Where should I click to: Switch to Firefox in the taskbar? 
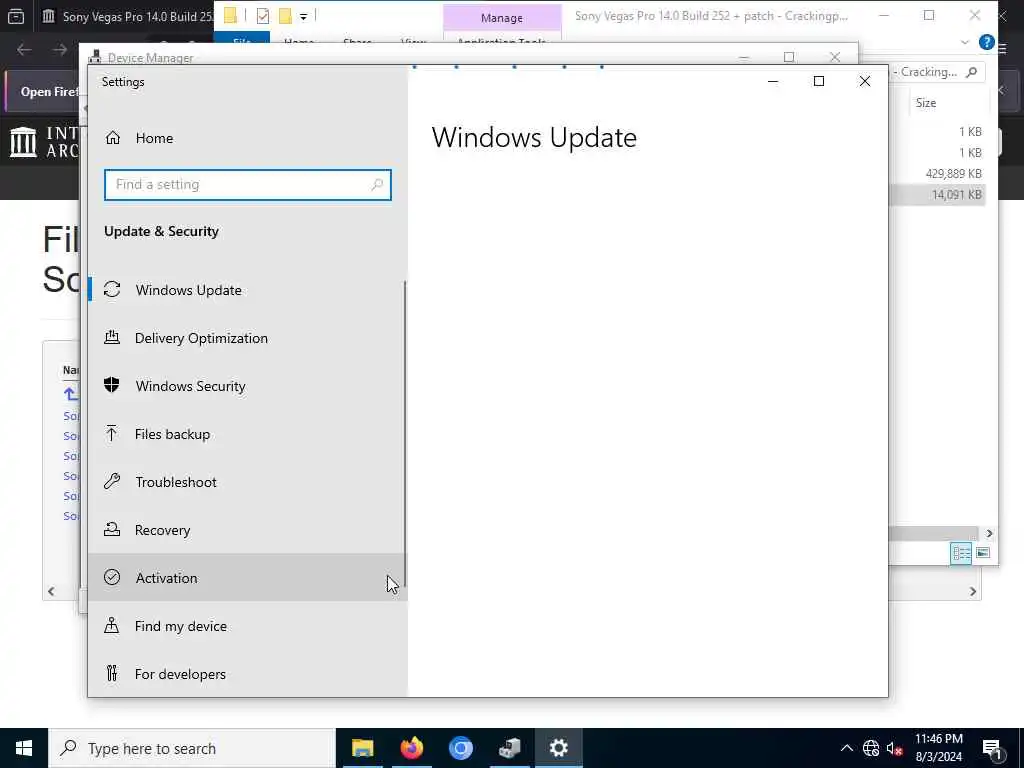[411, 748]
